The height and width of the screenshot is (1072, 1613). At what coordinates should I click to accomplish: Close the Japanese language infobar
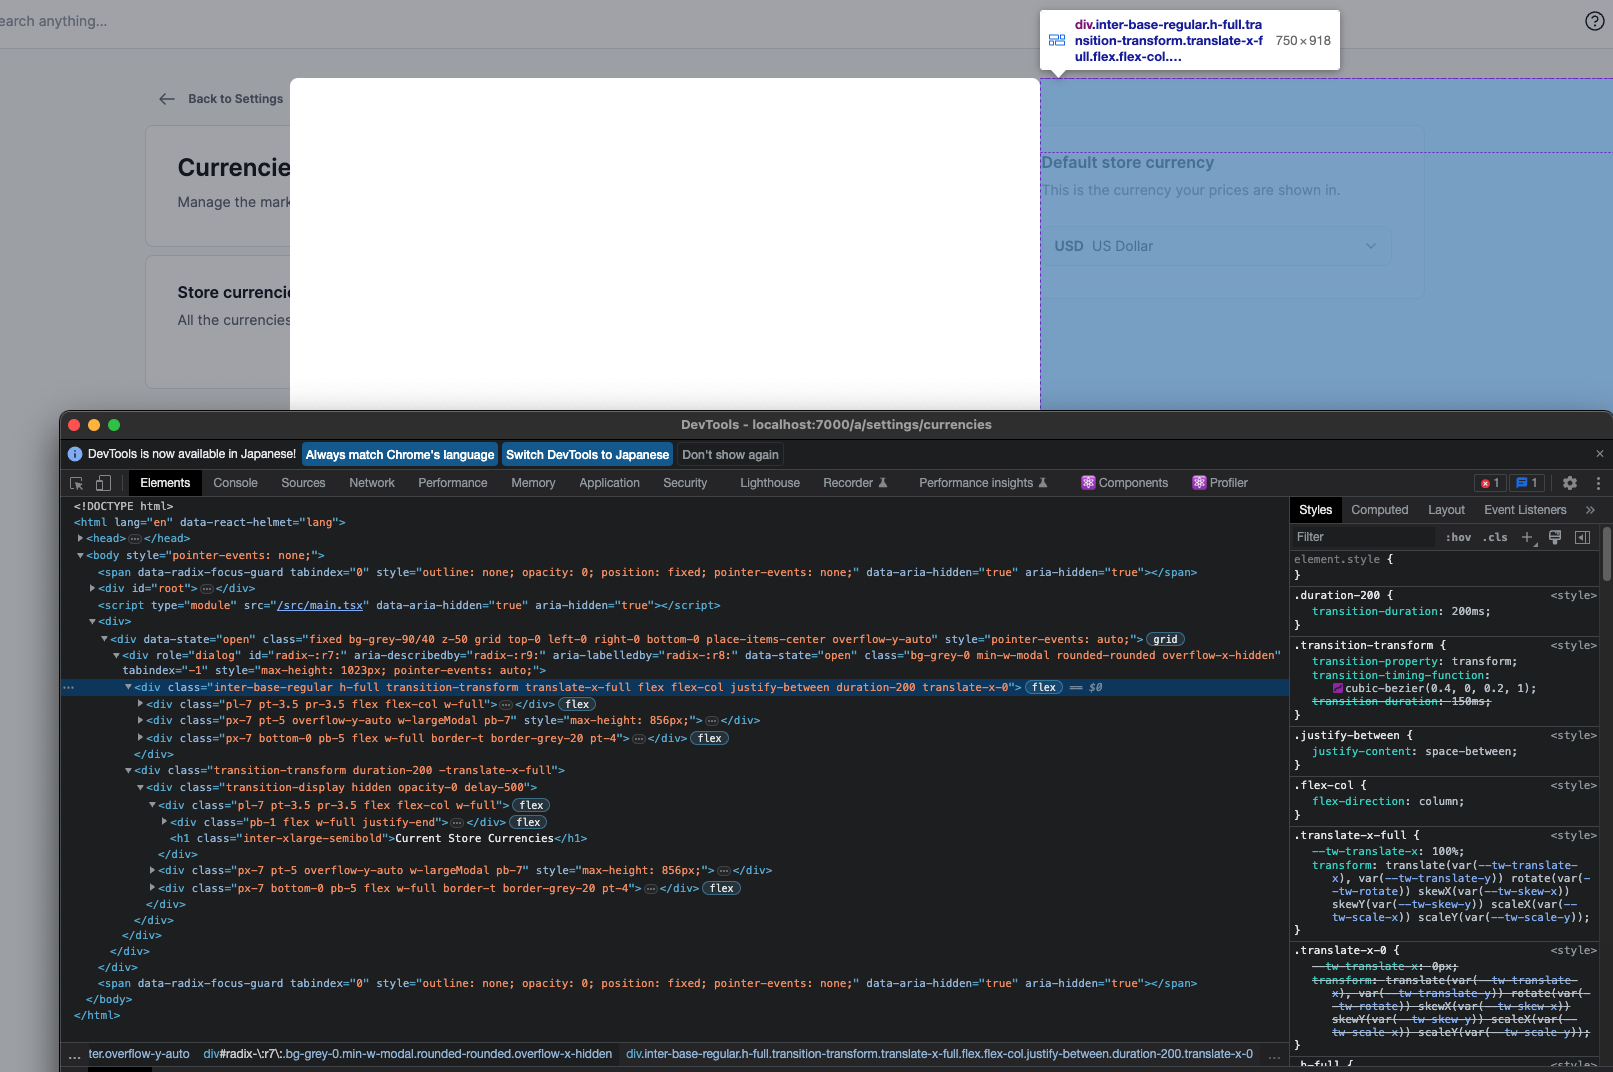[x=1599, y=454]
